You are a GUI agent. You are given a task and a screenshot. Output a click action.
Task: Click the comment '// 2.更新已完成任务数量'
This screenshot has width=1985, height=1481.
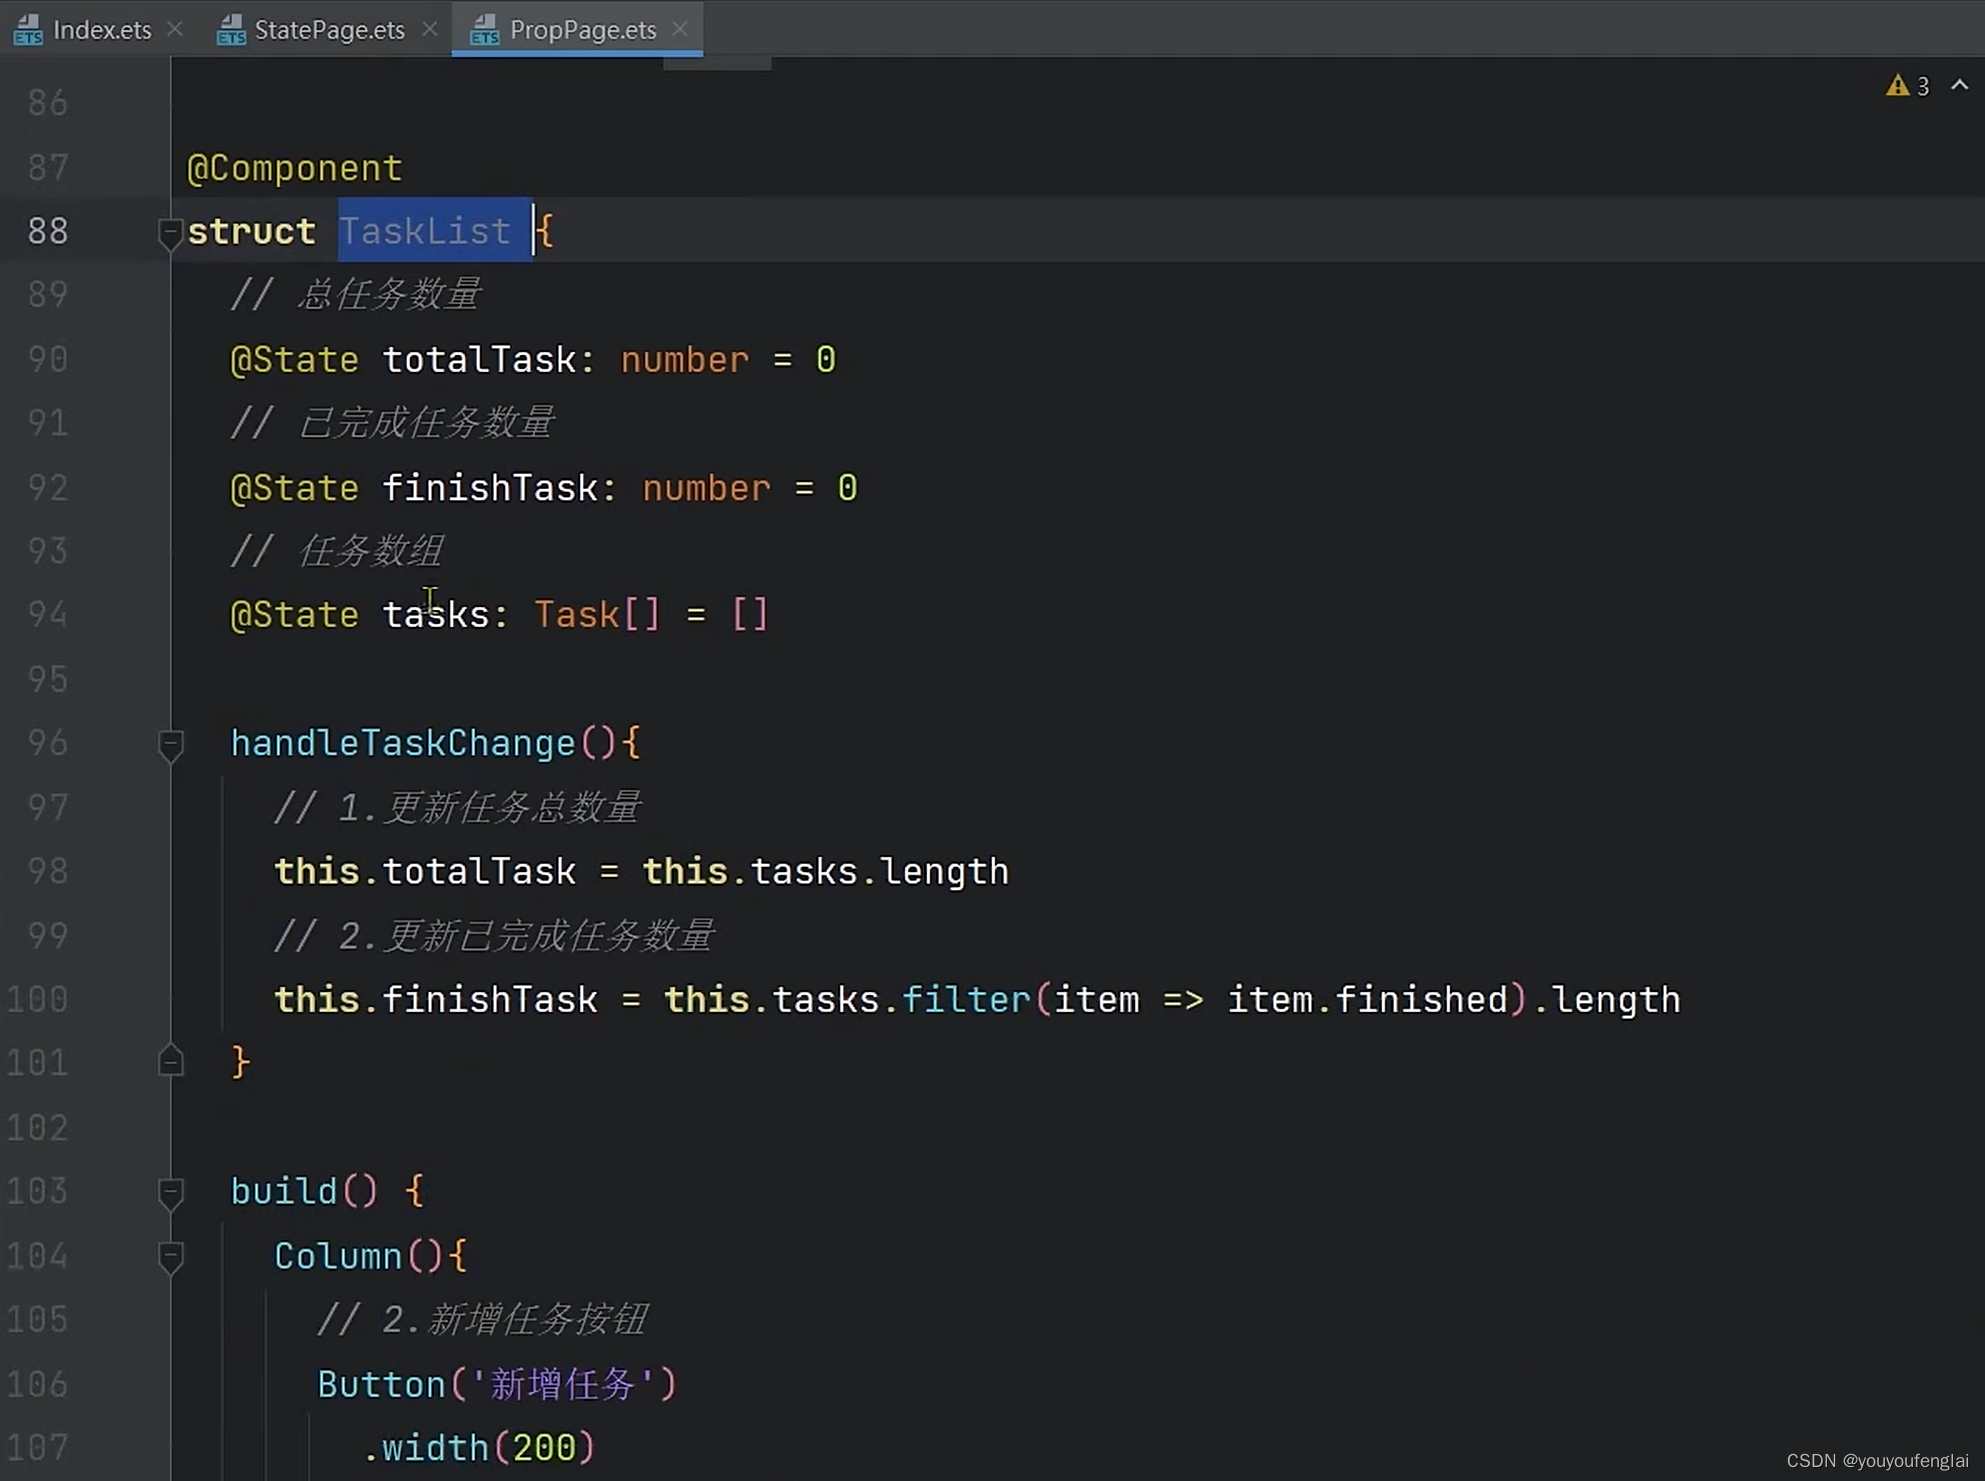[x=494, y=936]
